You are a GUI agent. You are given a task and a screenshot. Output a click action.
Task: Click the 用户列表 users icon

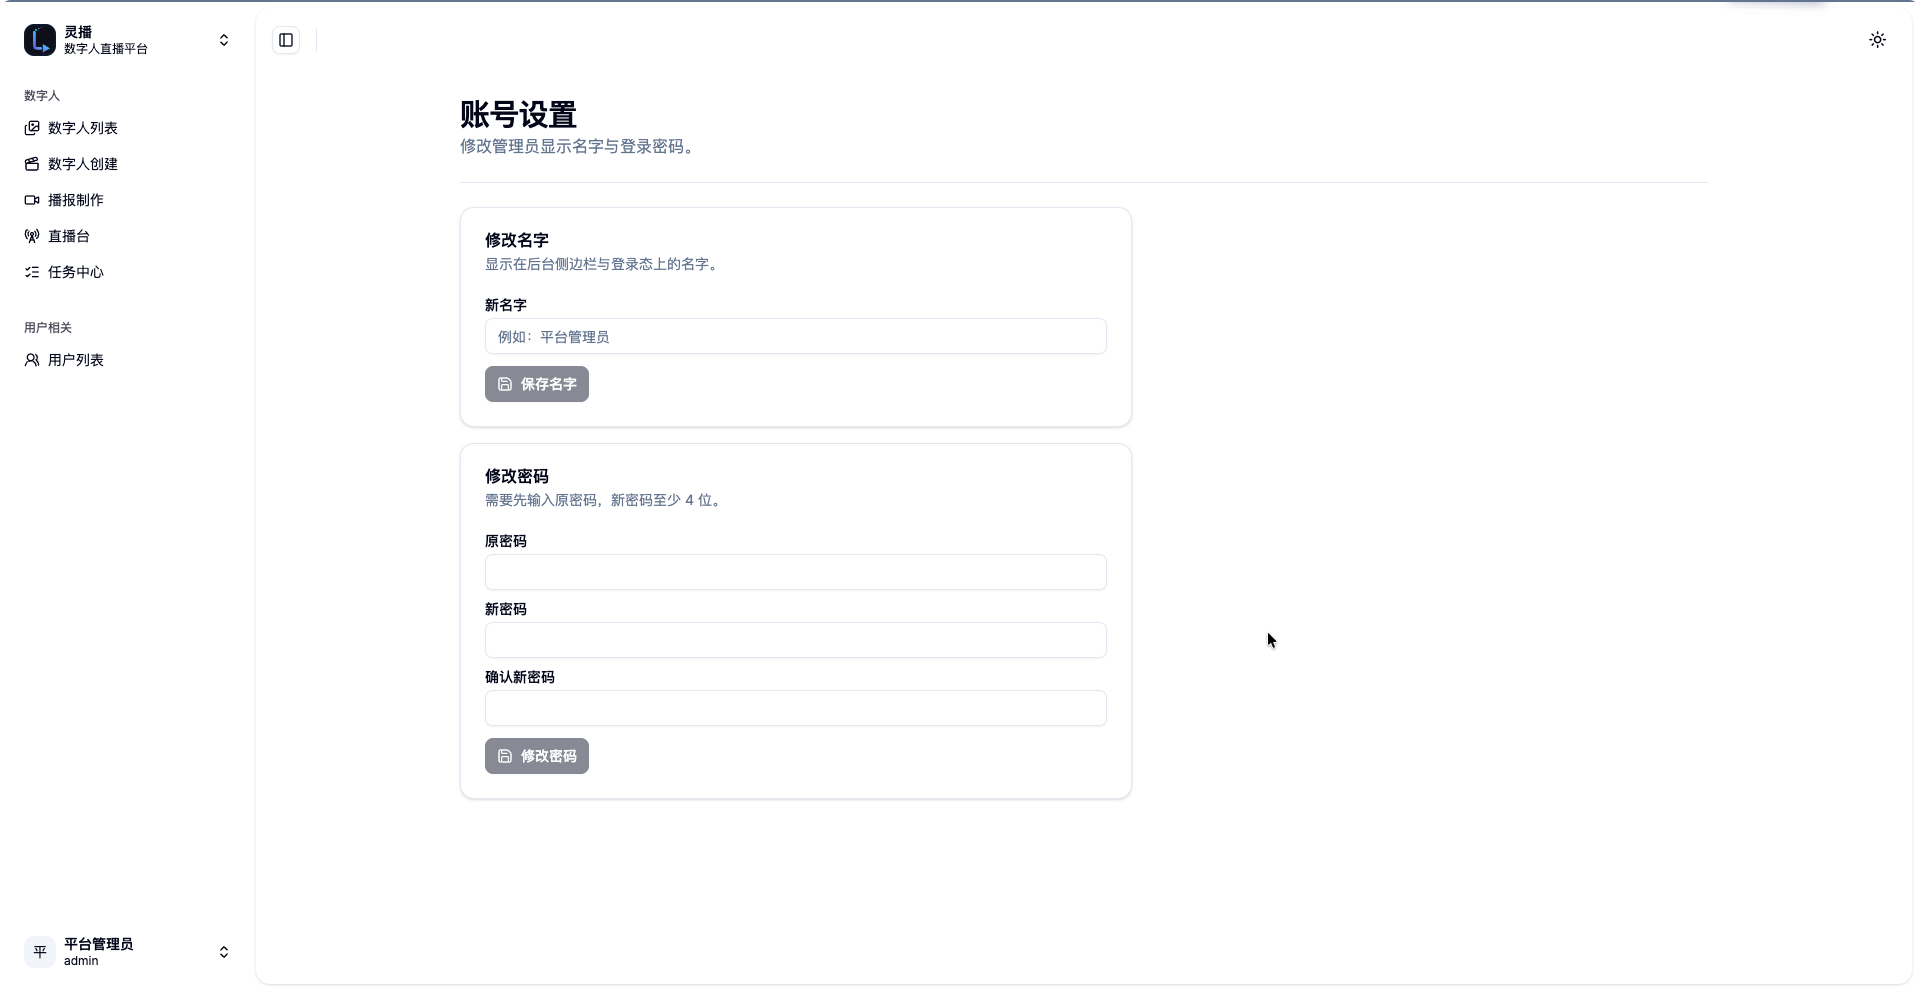pyautogui.click(x=32, y=360)
